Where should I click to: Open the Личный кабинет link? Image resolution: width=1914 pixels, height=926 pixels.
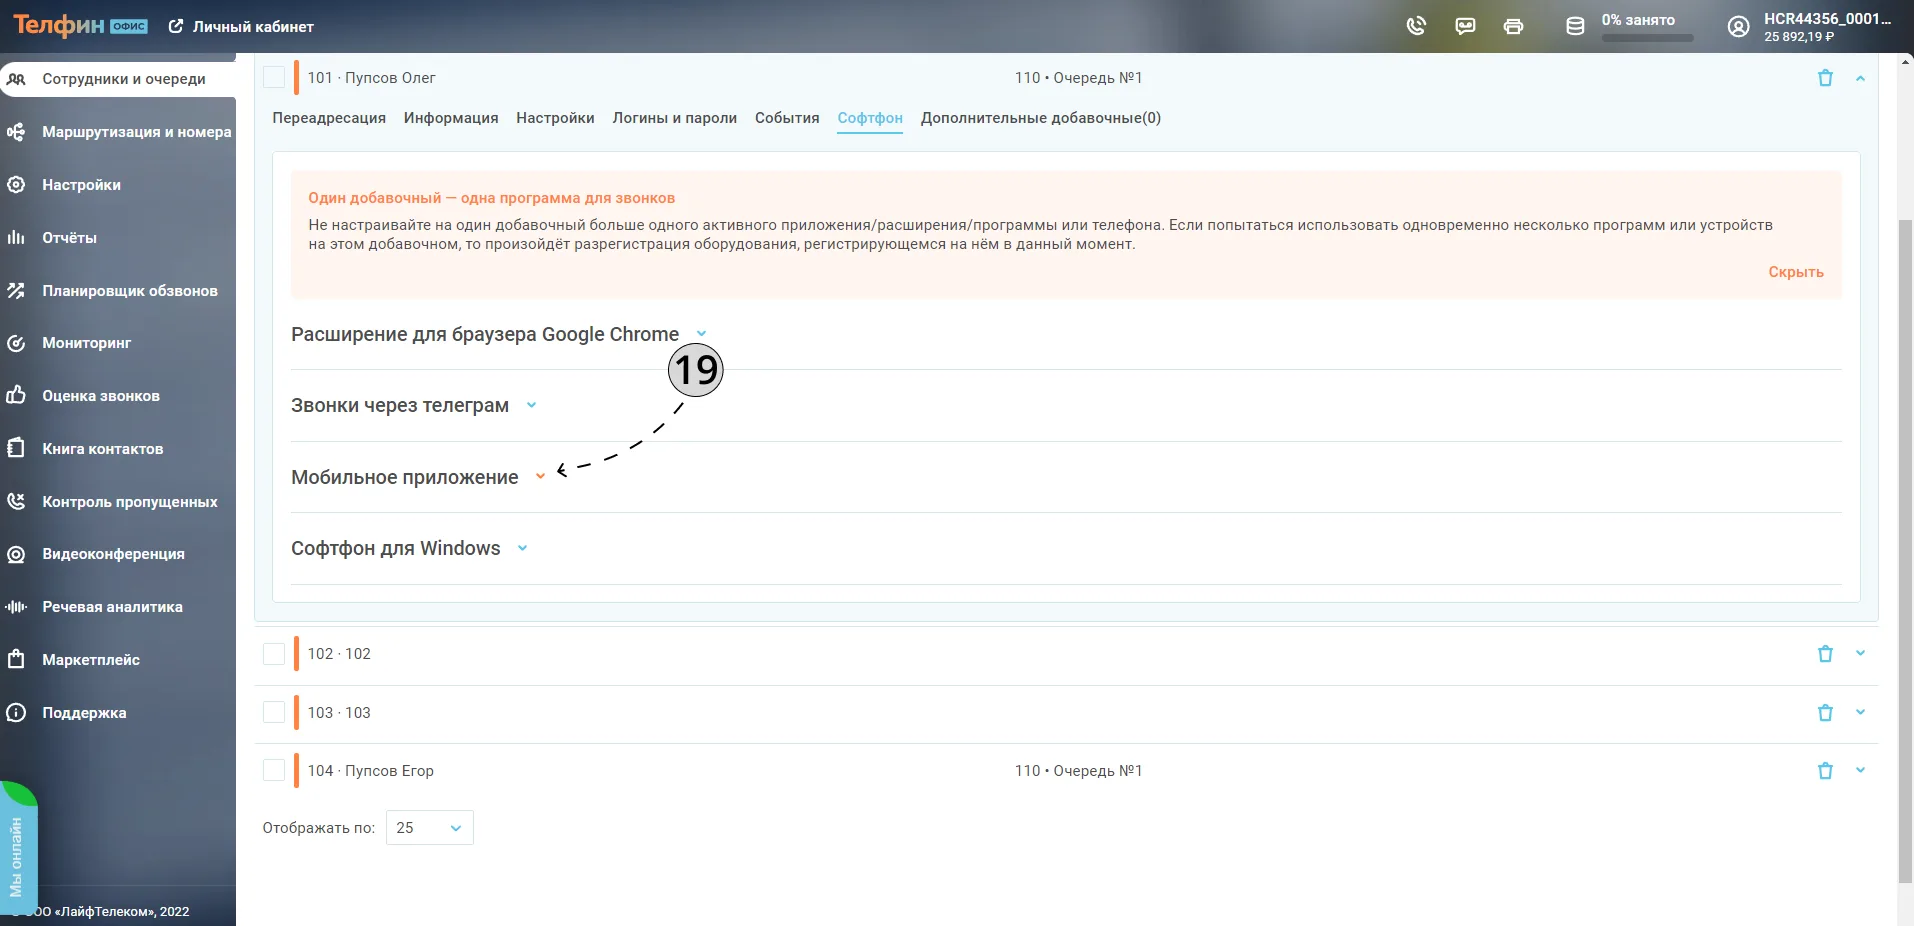click(241, 27)
